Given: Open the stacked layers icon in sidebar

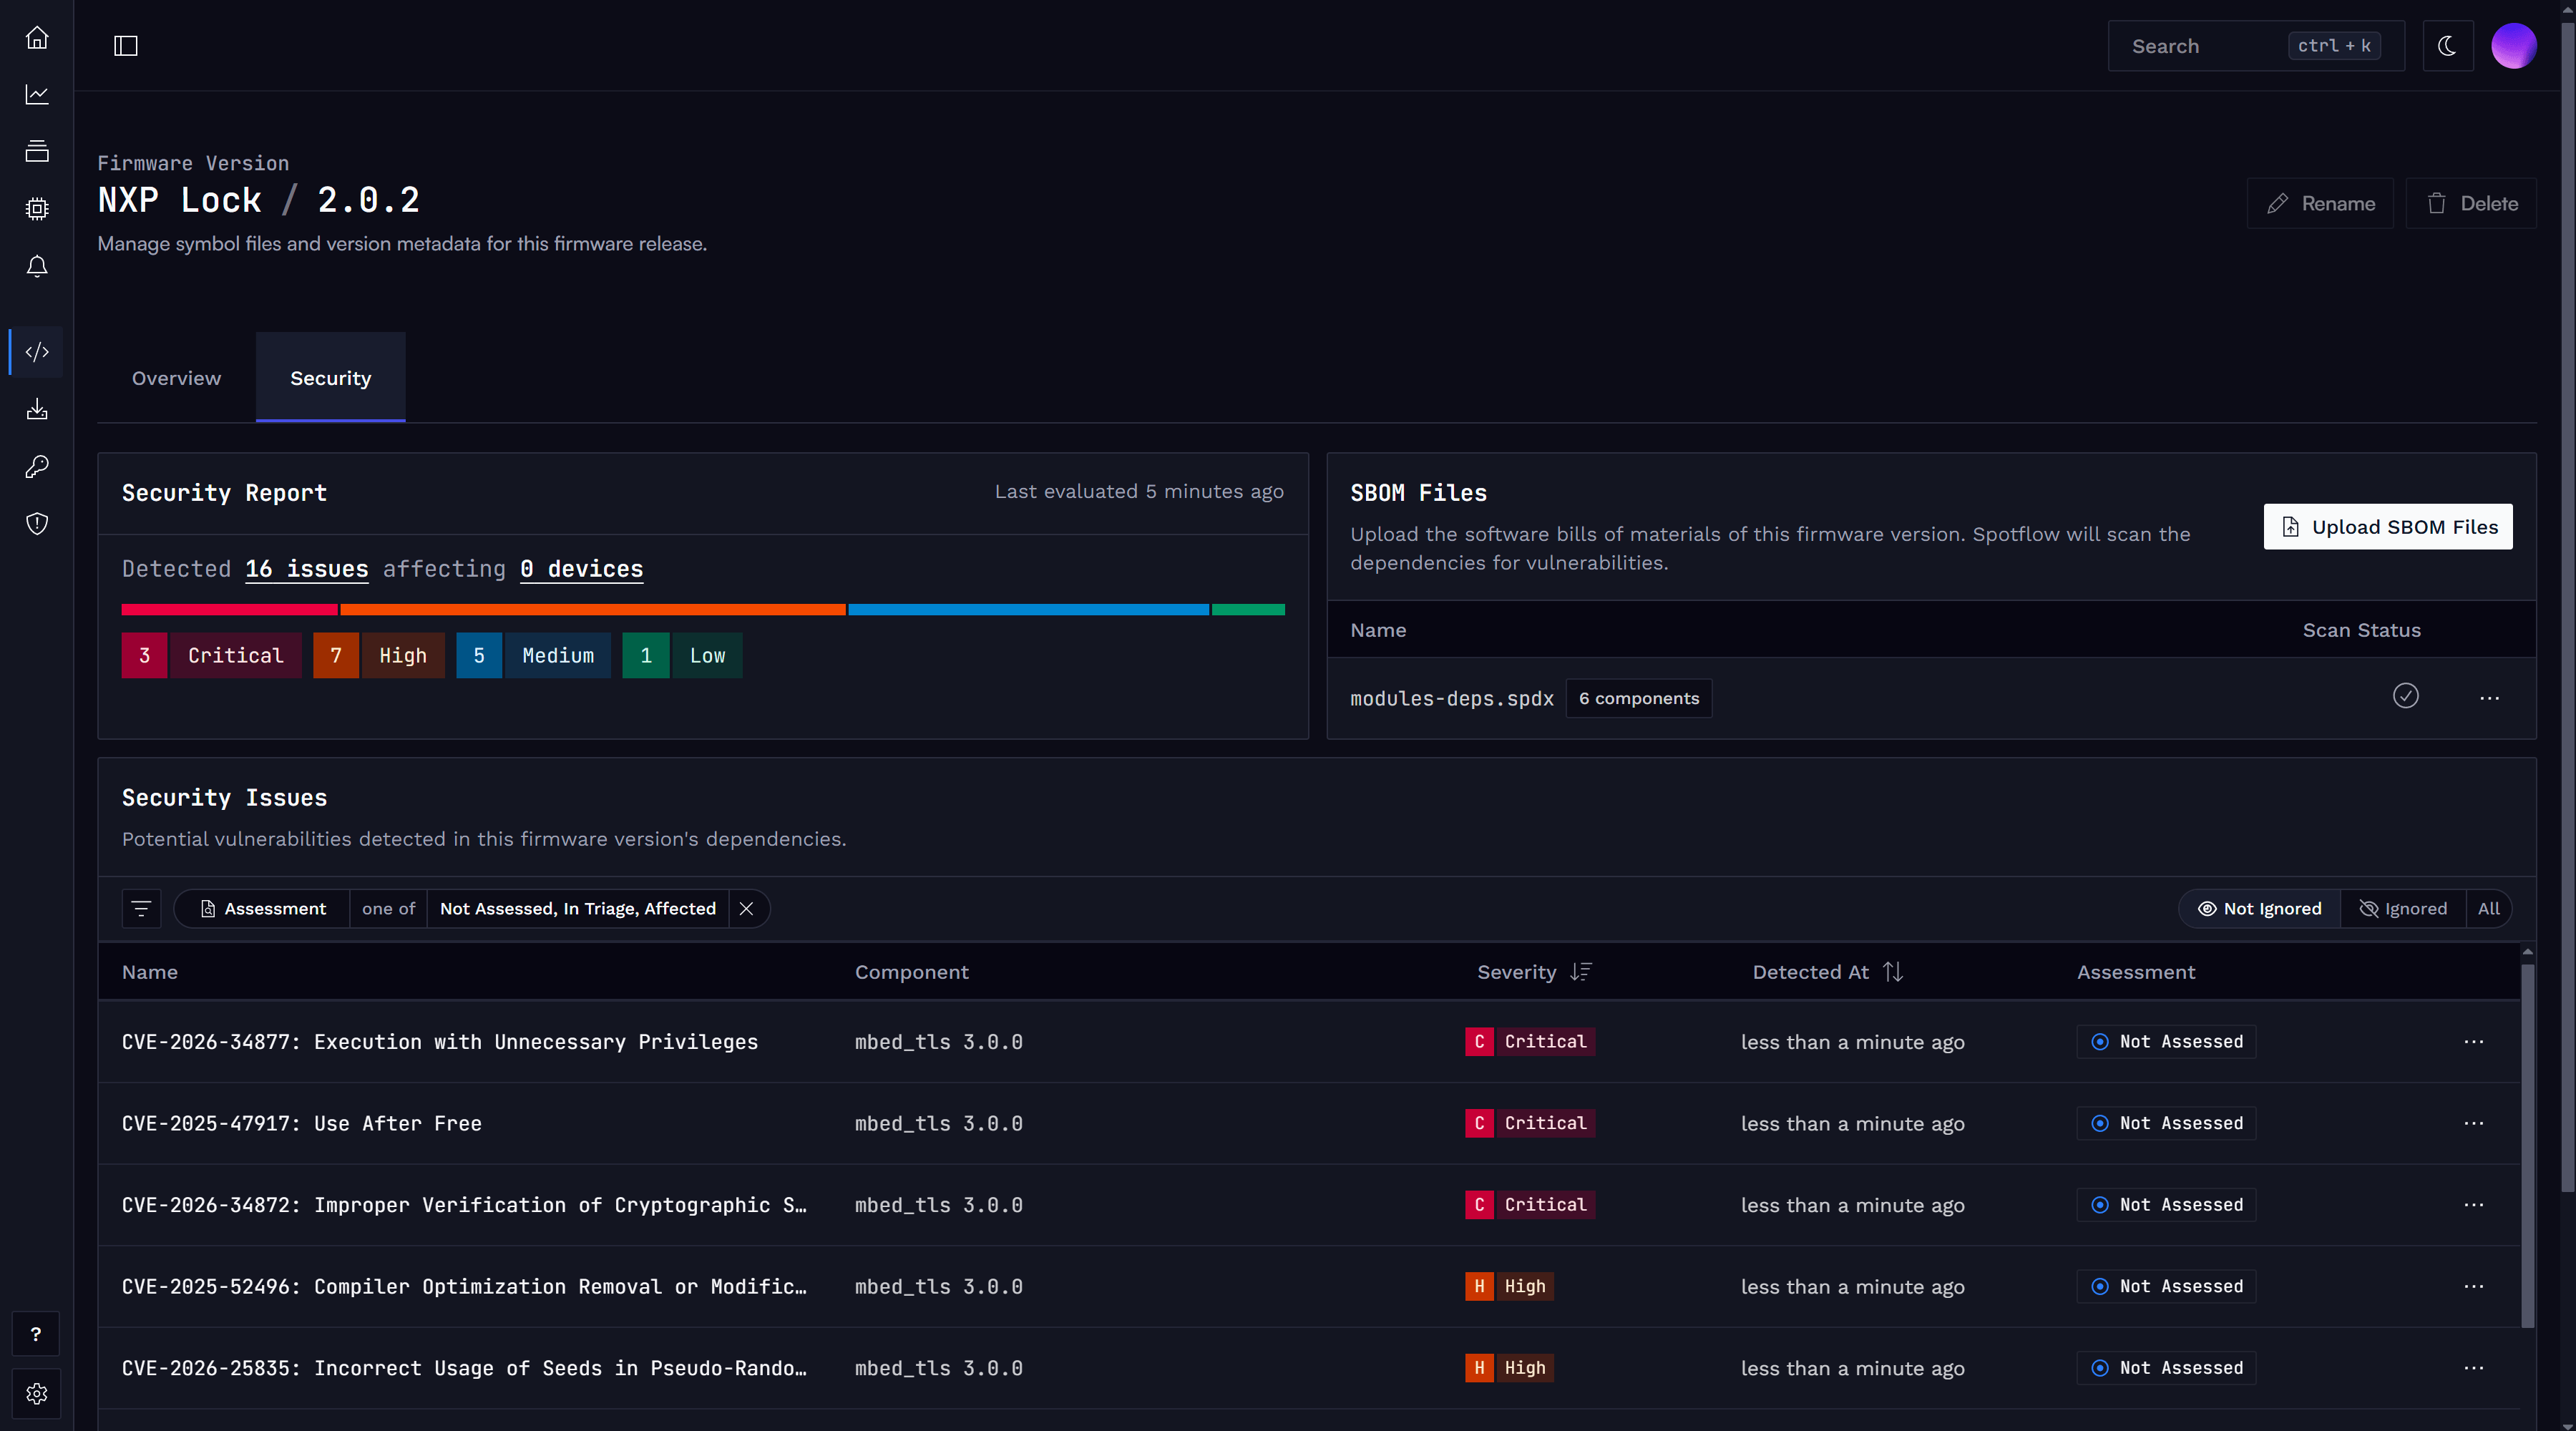Looking at the screenshot, I should click(x=37, y=151).
